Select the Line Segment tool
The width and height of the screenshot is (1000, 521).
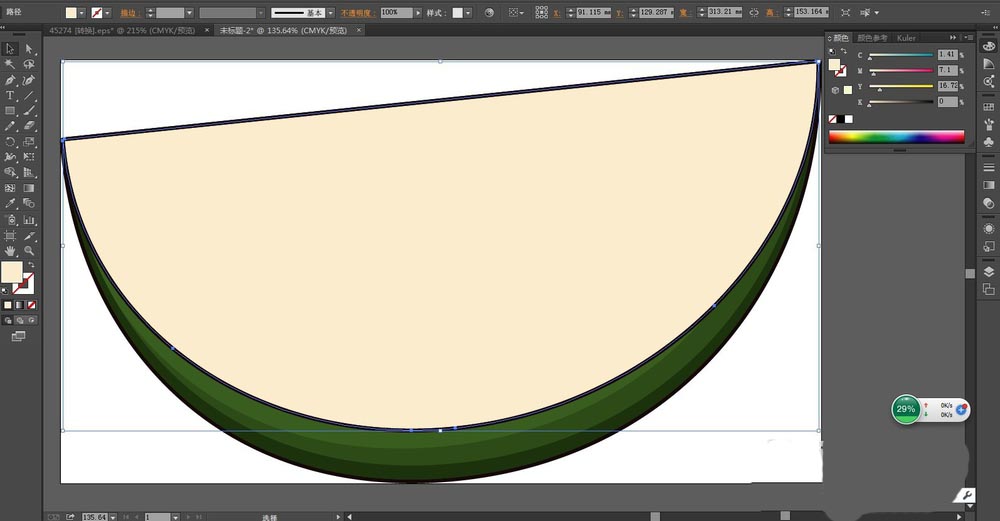(29, 96)
